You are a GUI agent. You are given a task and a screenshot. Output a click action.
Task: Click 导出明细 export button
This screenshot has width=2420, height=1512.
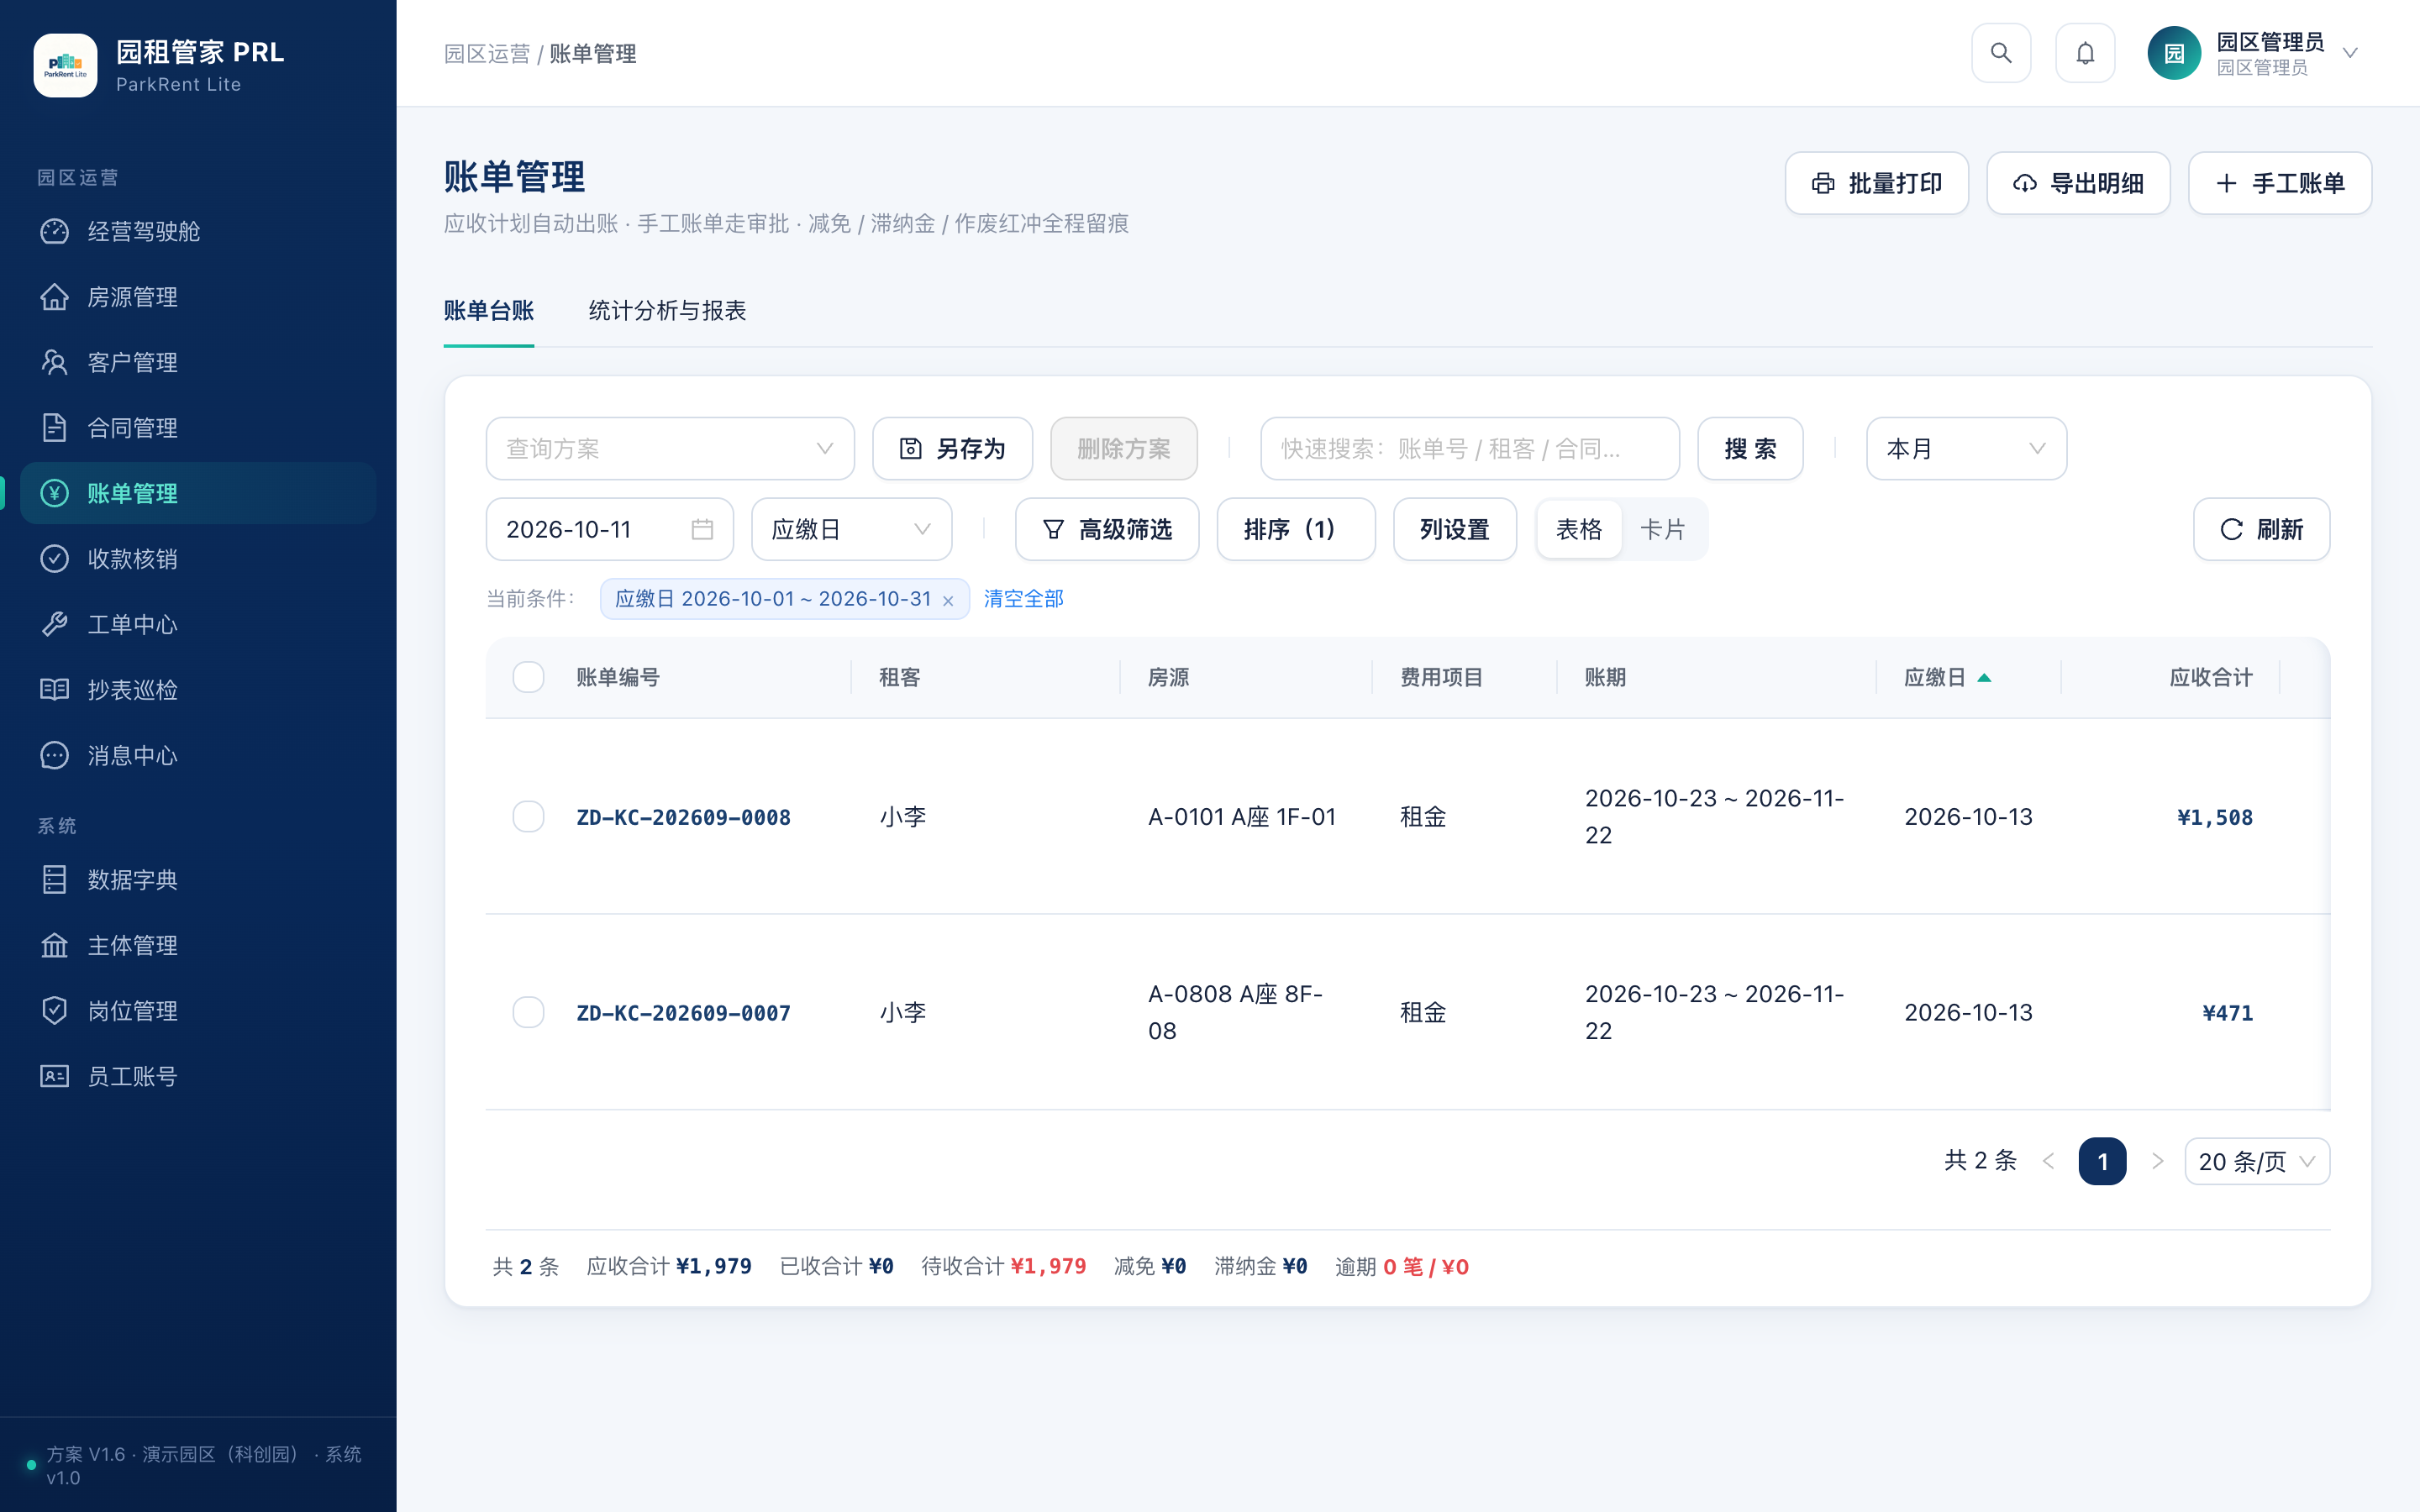tap(2078, 183)
